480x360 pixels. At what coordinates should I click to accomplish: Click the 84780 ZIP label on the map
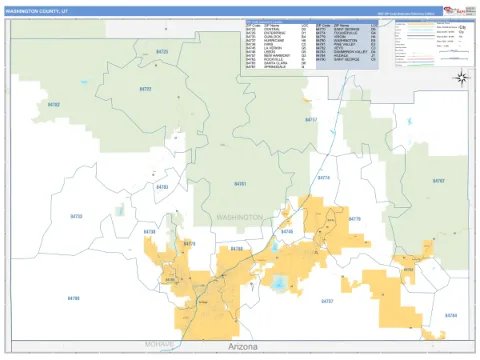click(x=237, y=249)
